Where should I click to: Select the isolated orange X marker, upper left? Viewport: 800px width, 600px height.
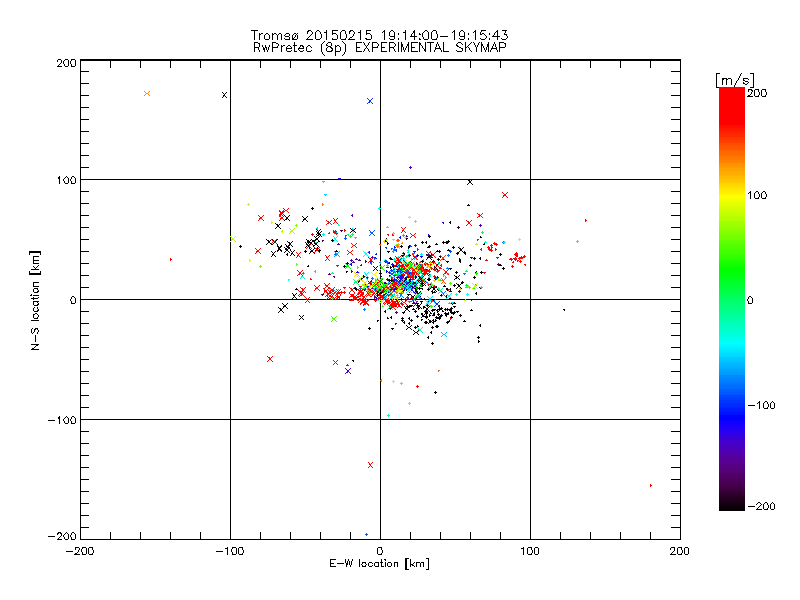pos(147,93)
